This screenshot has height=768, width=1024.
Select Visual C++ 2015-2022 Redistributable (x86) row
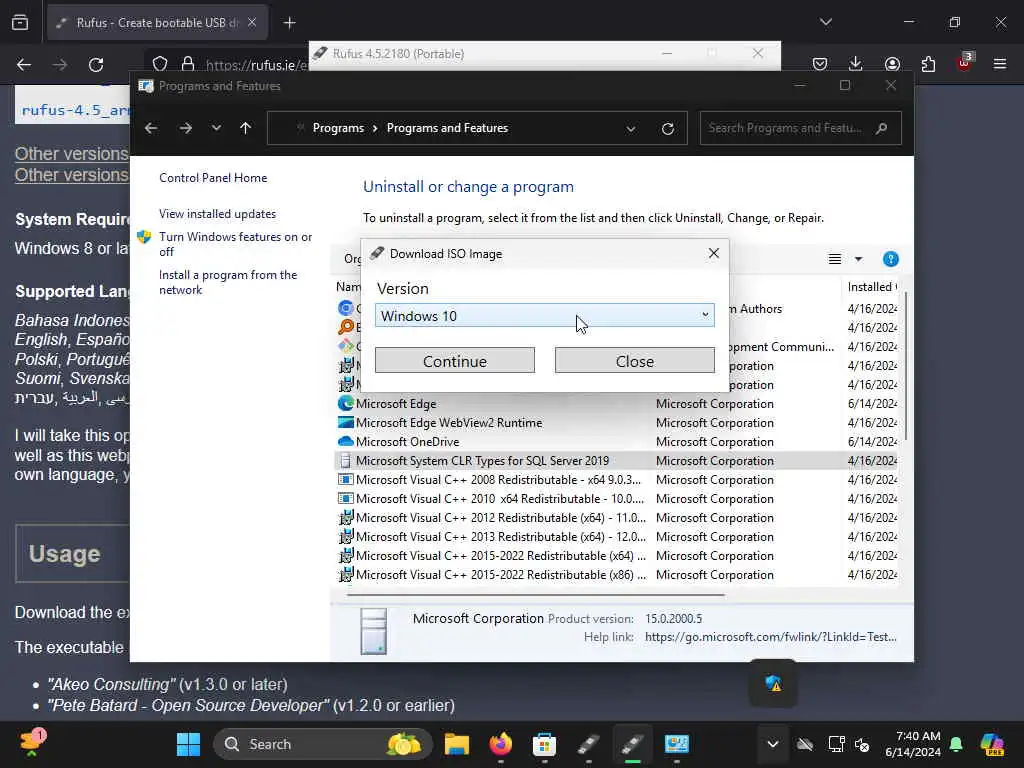(616, 574)
